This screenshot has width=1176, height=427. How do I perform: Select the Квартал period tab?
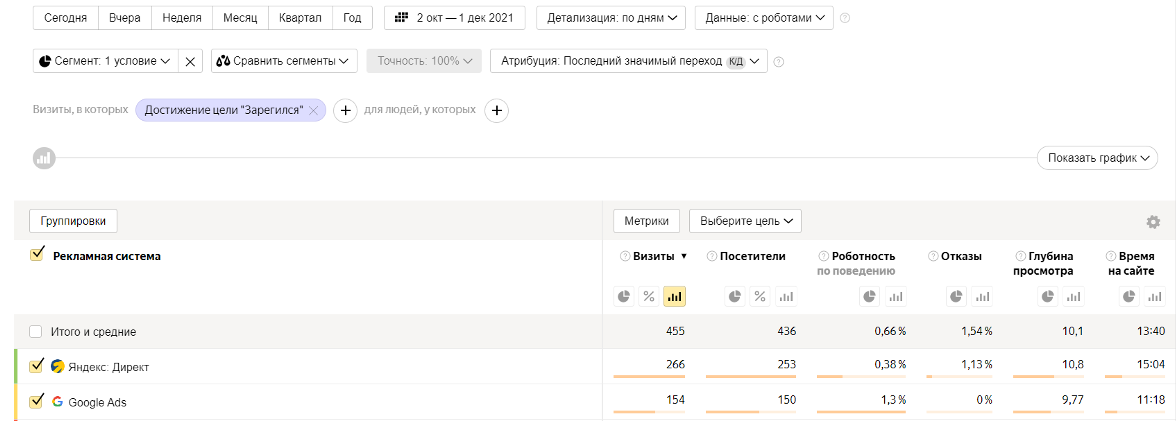(300, 18)
